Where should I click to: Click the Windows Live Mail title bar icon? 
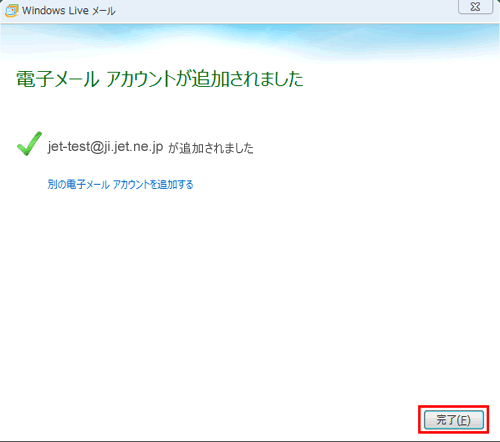11,10
